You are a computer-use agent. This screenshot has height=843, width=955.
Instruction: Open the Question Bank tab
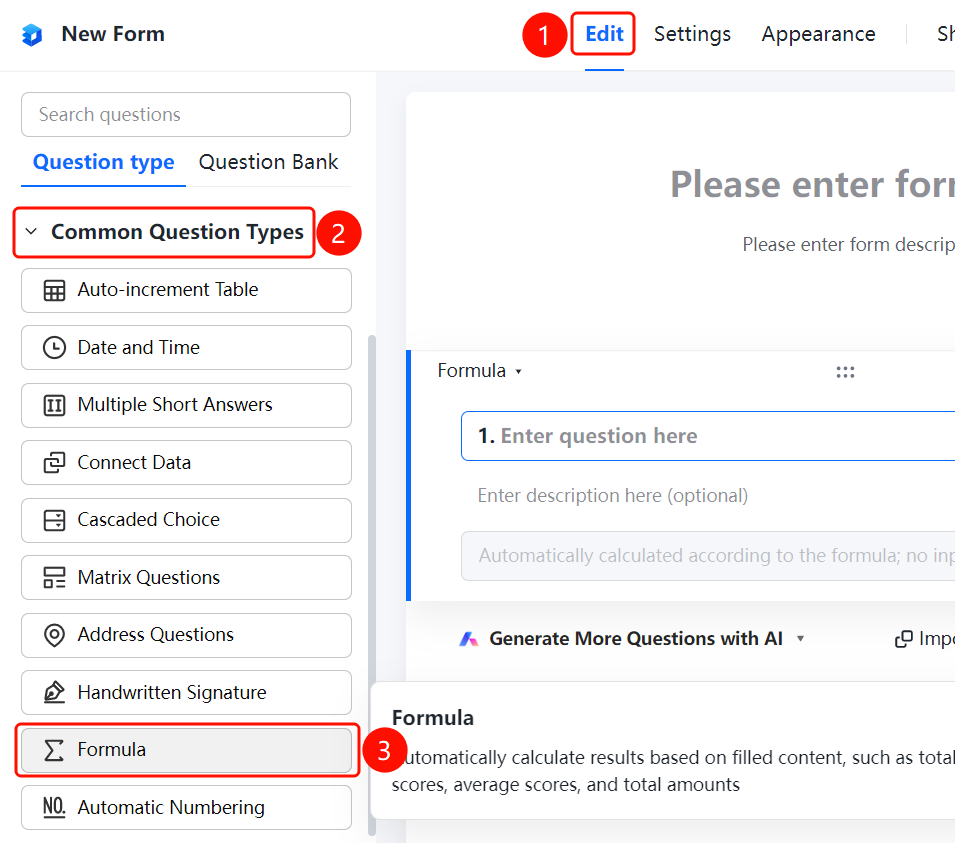point(268,162)
